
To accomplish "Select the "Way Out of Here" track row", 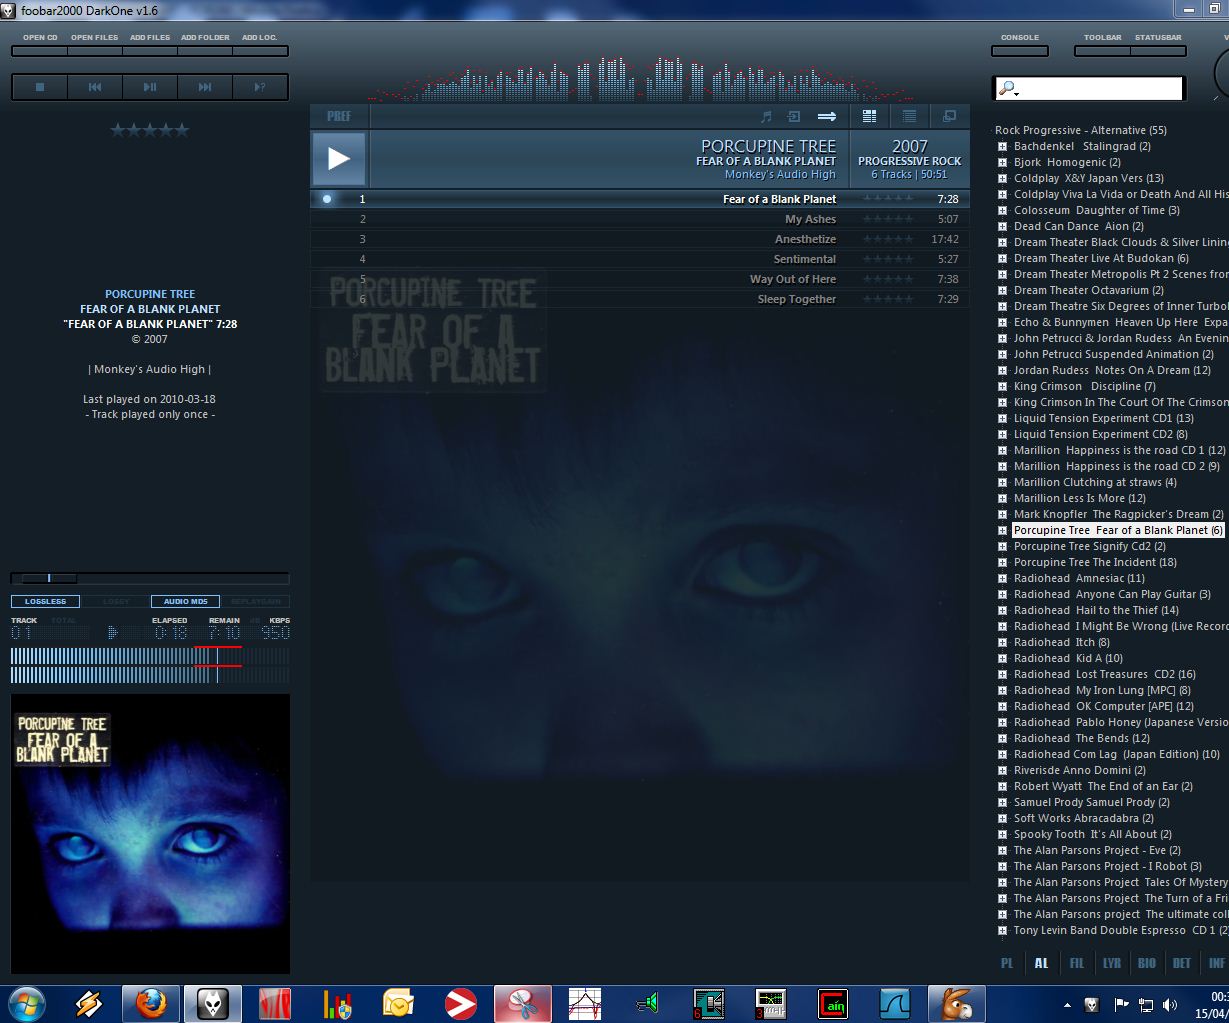I will pos(640,279).
